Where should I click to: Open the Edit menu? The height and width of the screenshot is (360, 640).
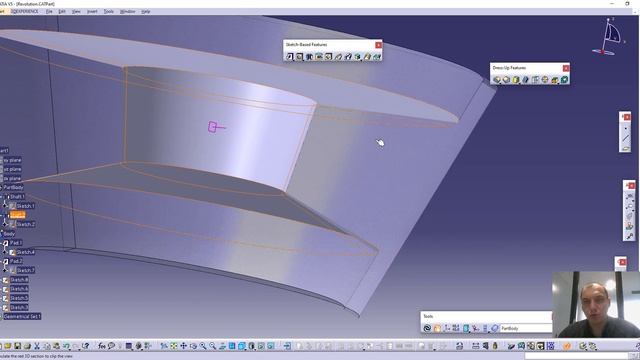pyautogui.click(x=62, y=11)
